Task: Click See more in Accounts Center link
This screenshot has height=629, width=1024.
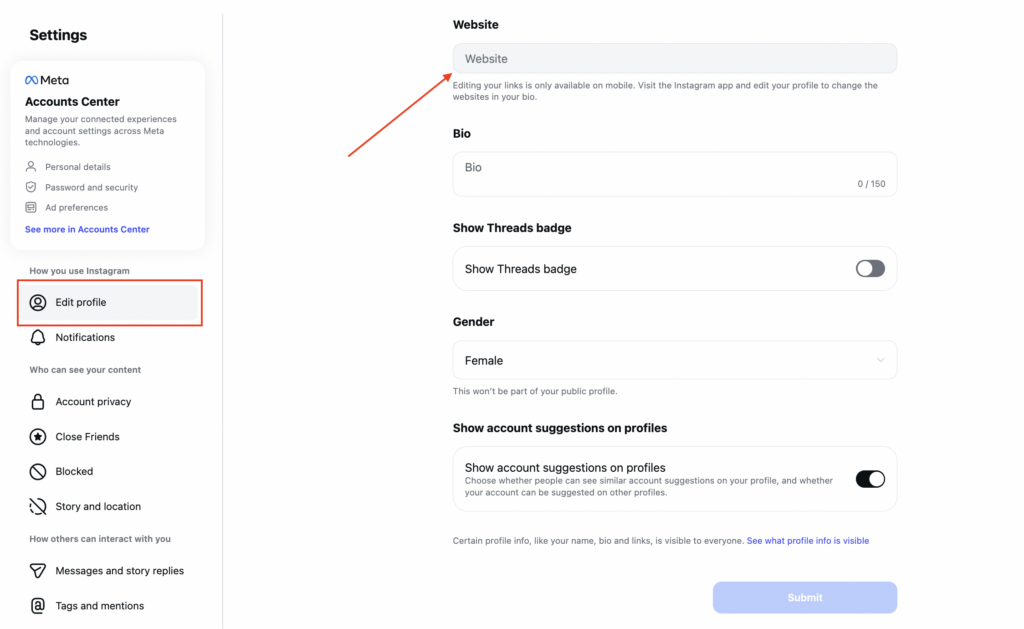Action: [87, 229]
